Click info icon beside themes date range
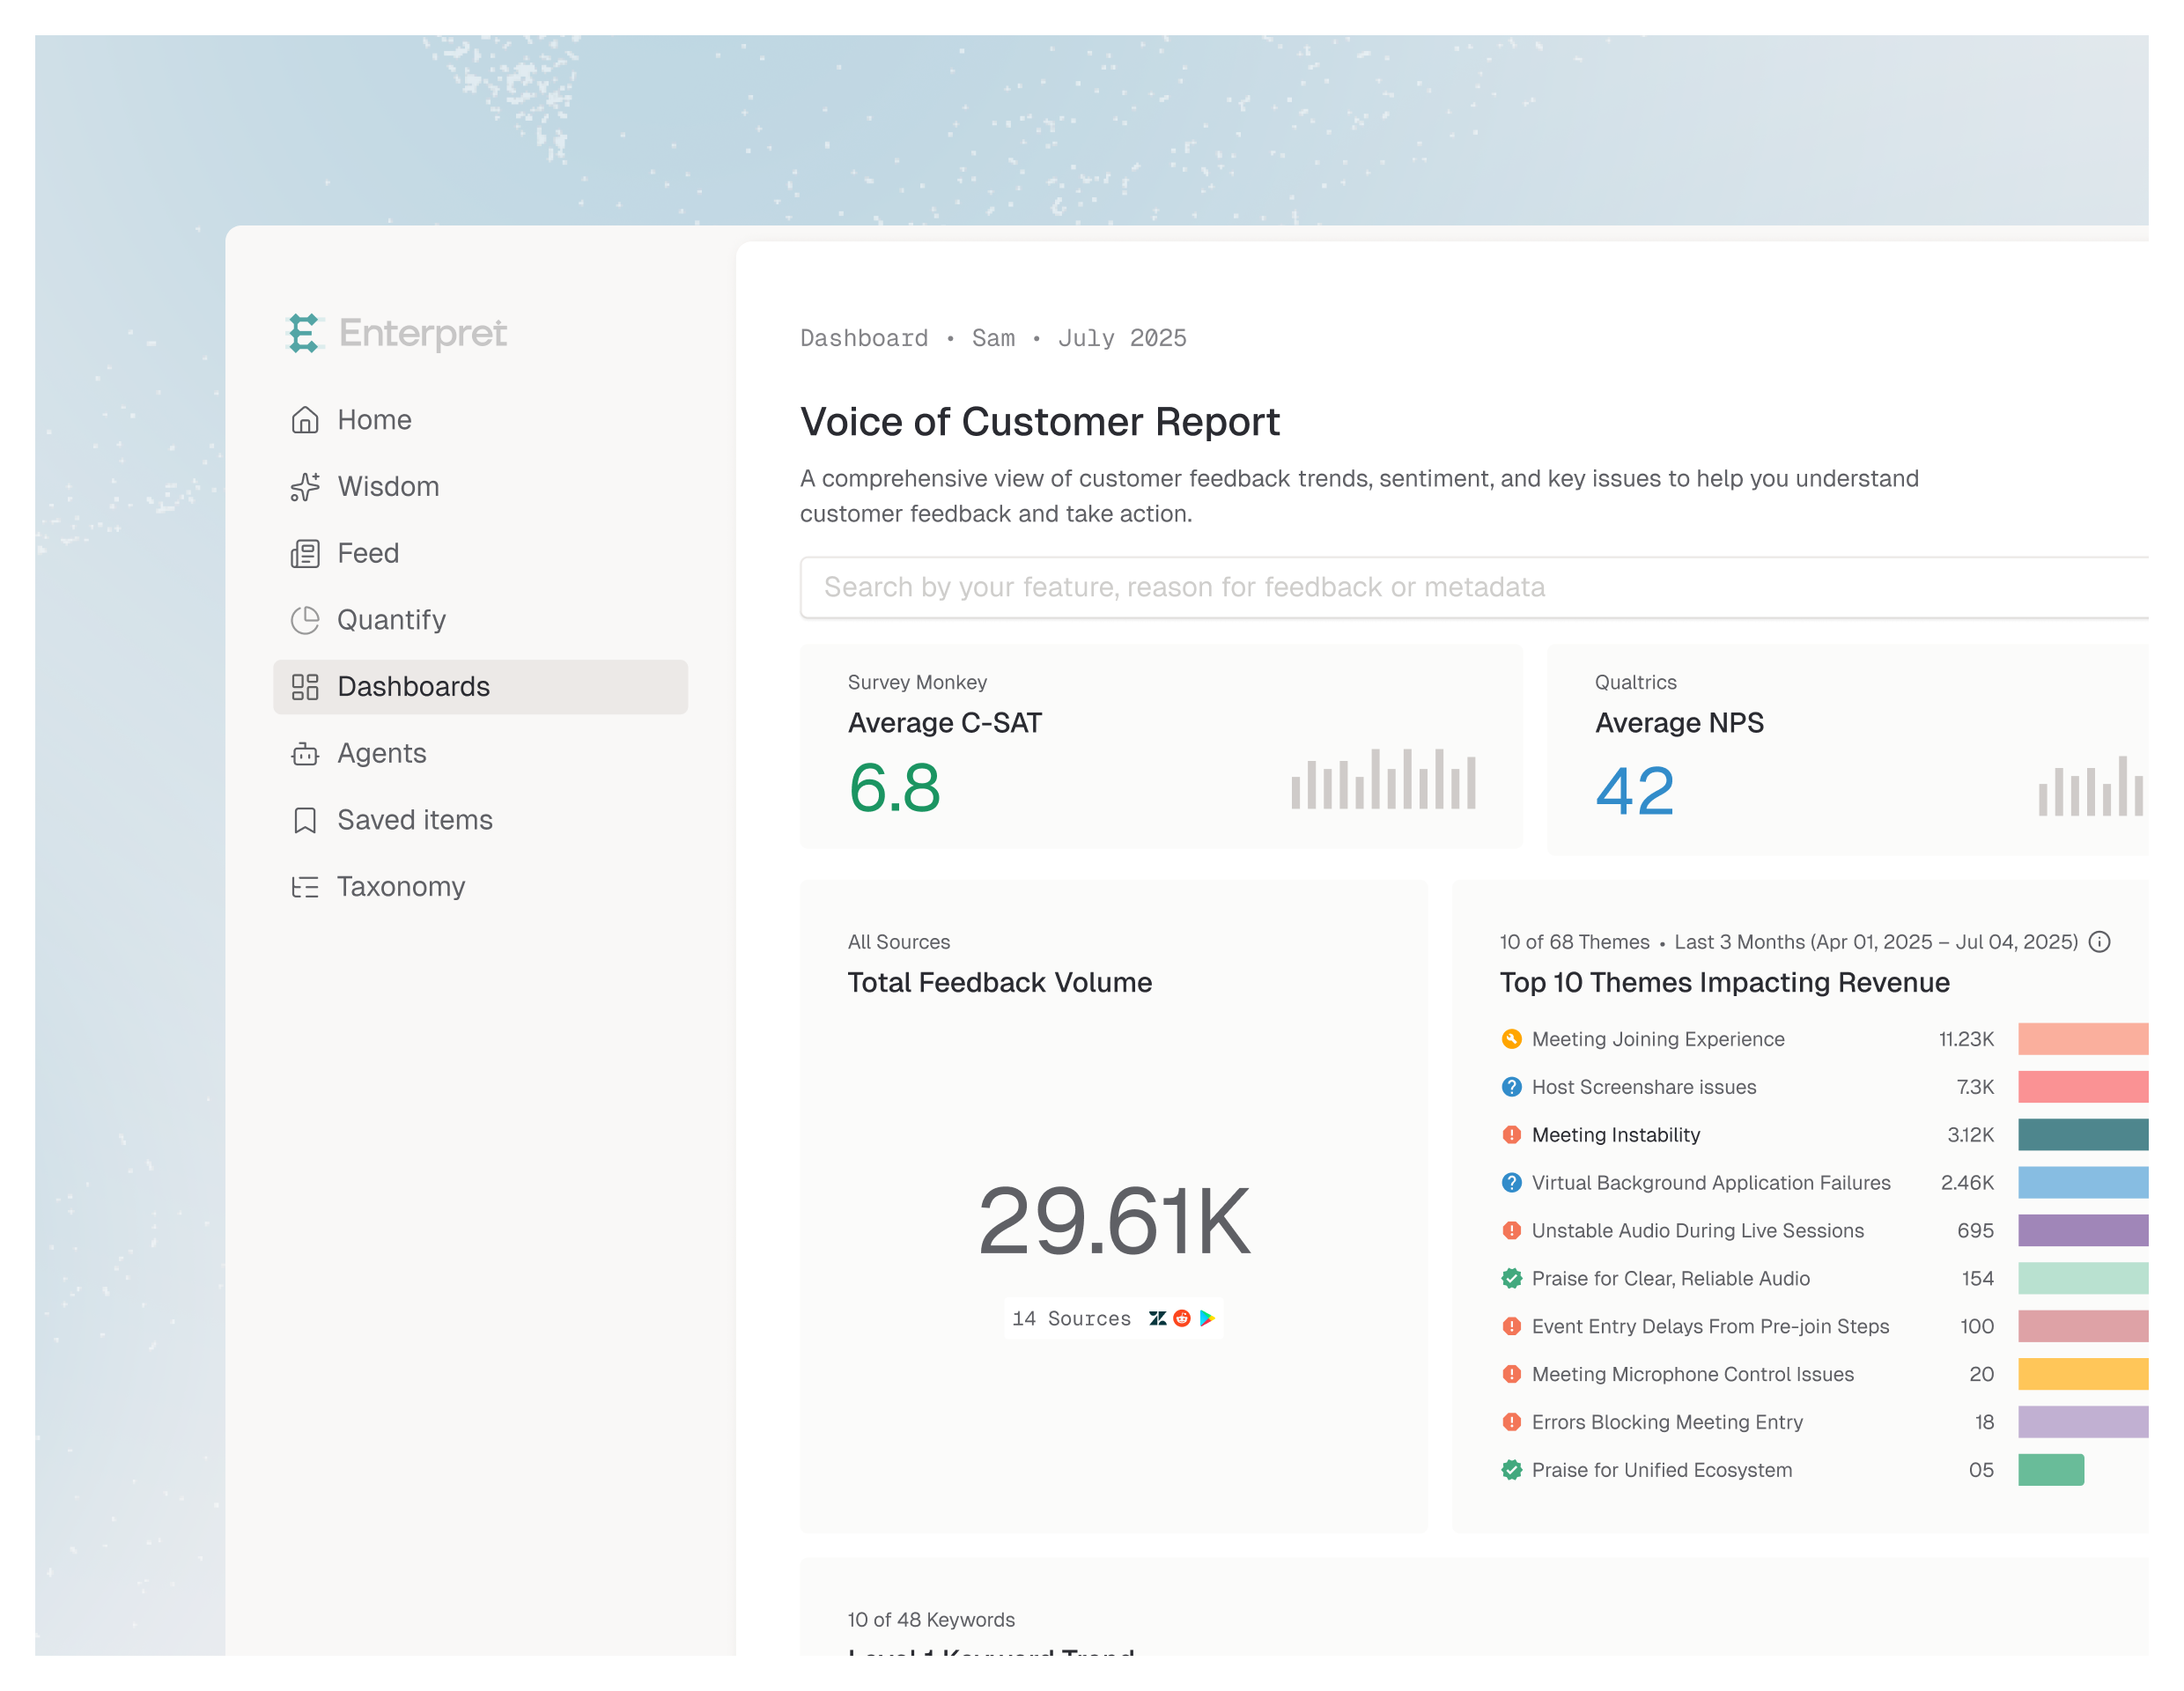 tap(2099, 942)
